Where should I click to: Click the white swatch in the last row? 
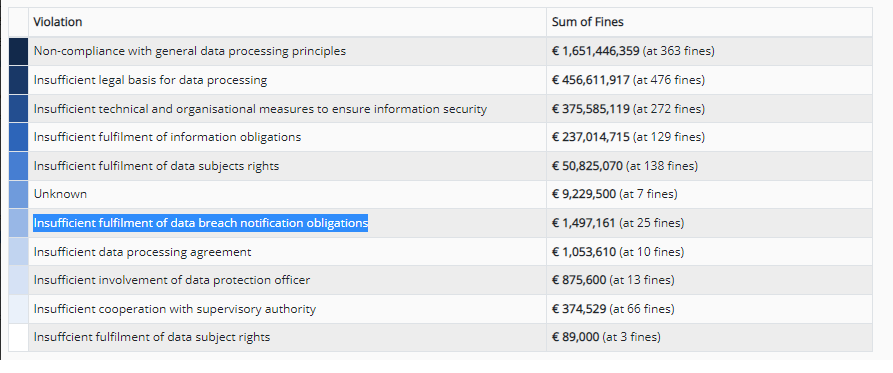[x=18, y=337]
